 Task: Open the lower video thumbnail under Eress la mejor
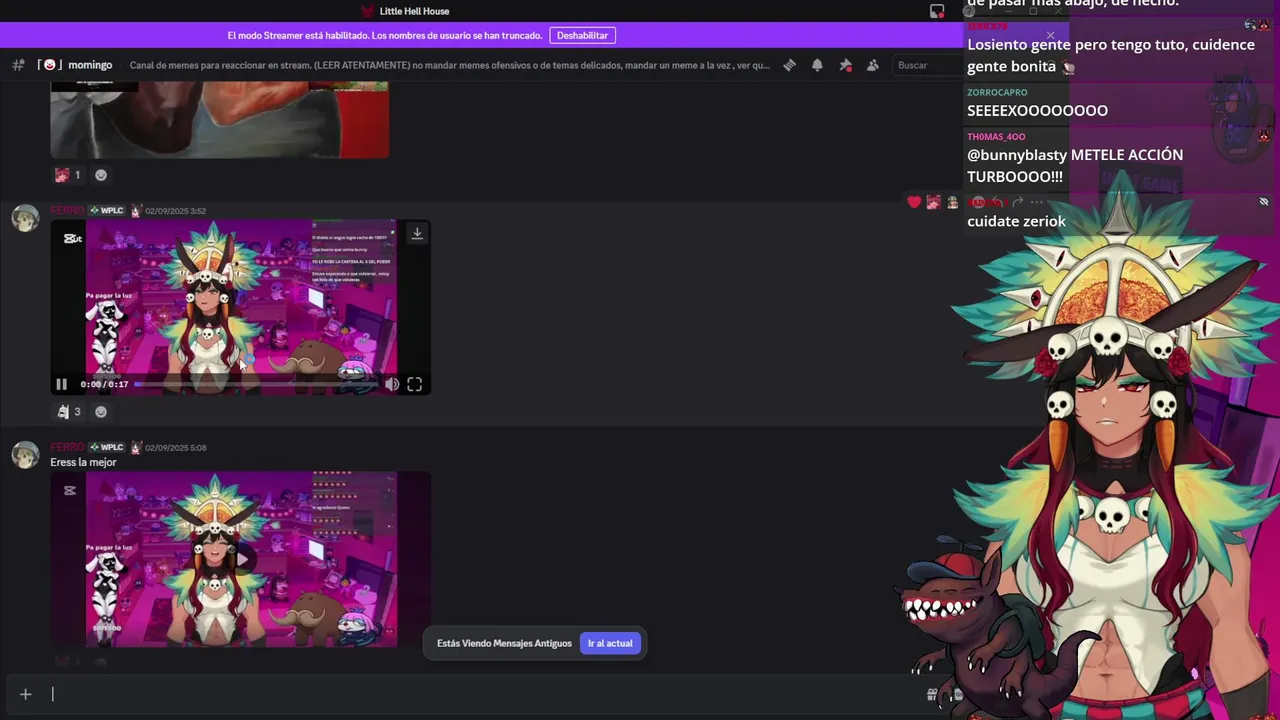pyautogui.click(x=241, y=559)
